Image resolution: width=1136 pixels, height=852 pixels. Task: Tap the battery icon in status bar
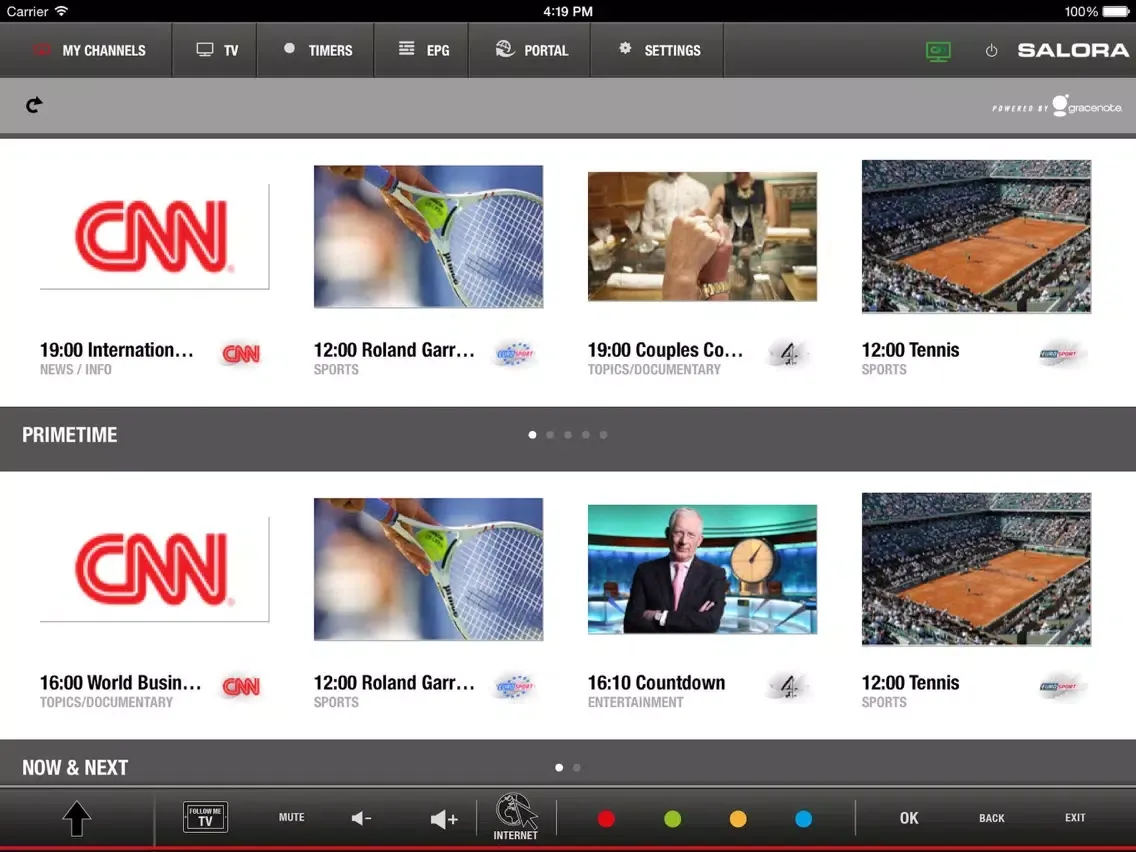coord(1116,11)
